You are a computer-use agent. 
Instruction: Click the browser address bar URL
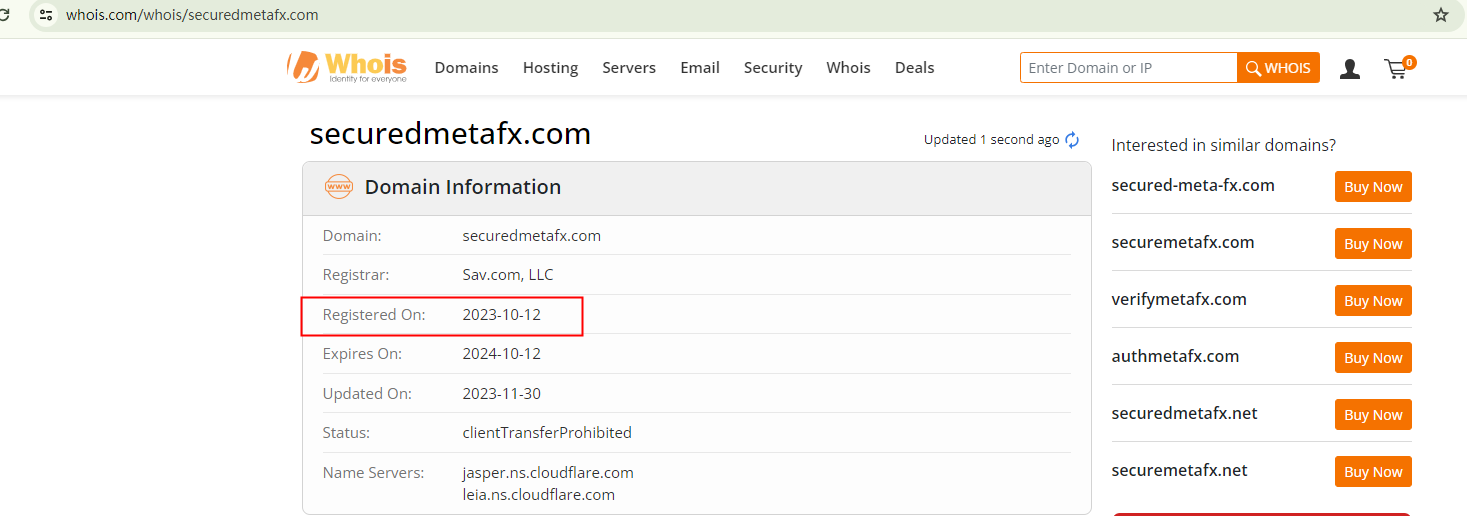click(192, 15)
